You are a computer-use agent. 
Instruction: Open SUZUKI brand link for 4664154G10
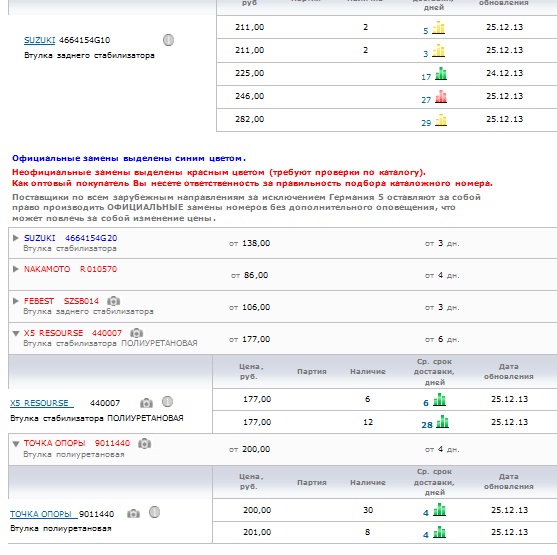coord(39,40)
